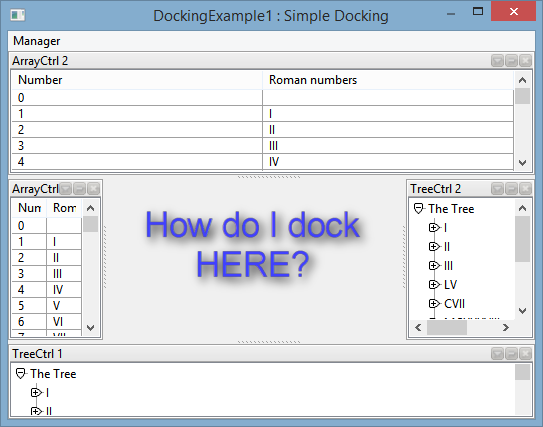543x427 pixels.
Task: Click the Number column header in ArrayCtrl 2
Action: [x=137, y=80]
